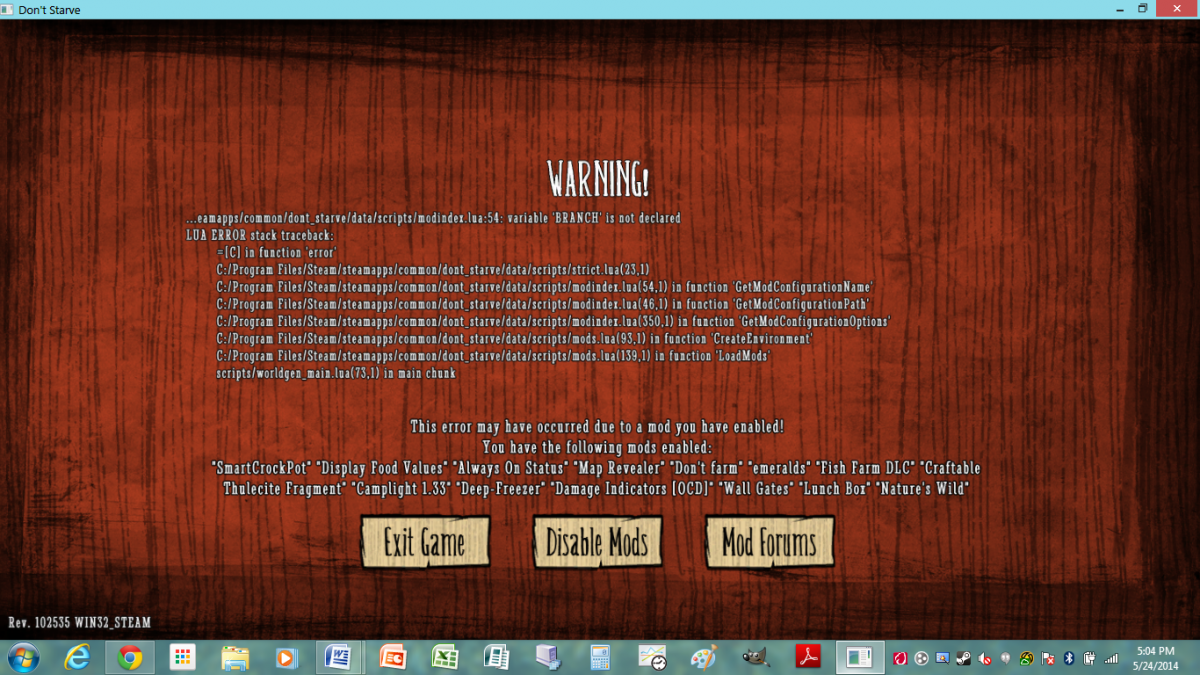Open Windows Media Player from the taskbar
Image resolution: width=1200 pixels, height=675 pixels.
(287, 658)
